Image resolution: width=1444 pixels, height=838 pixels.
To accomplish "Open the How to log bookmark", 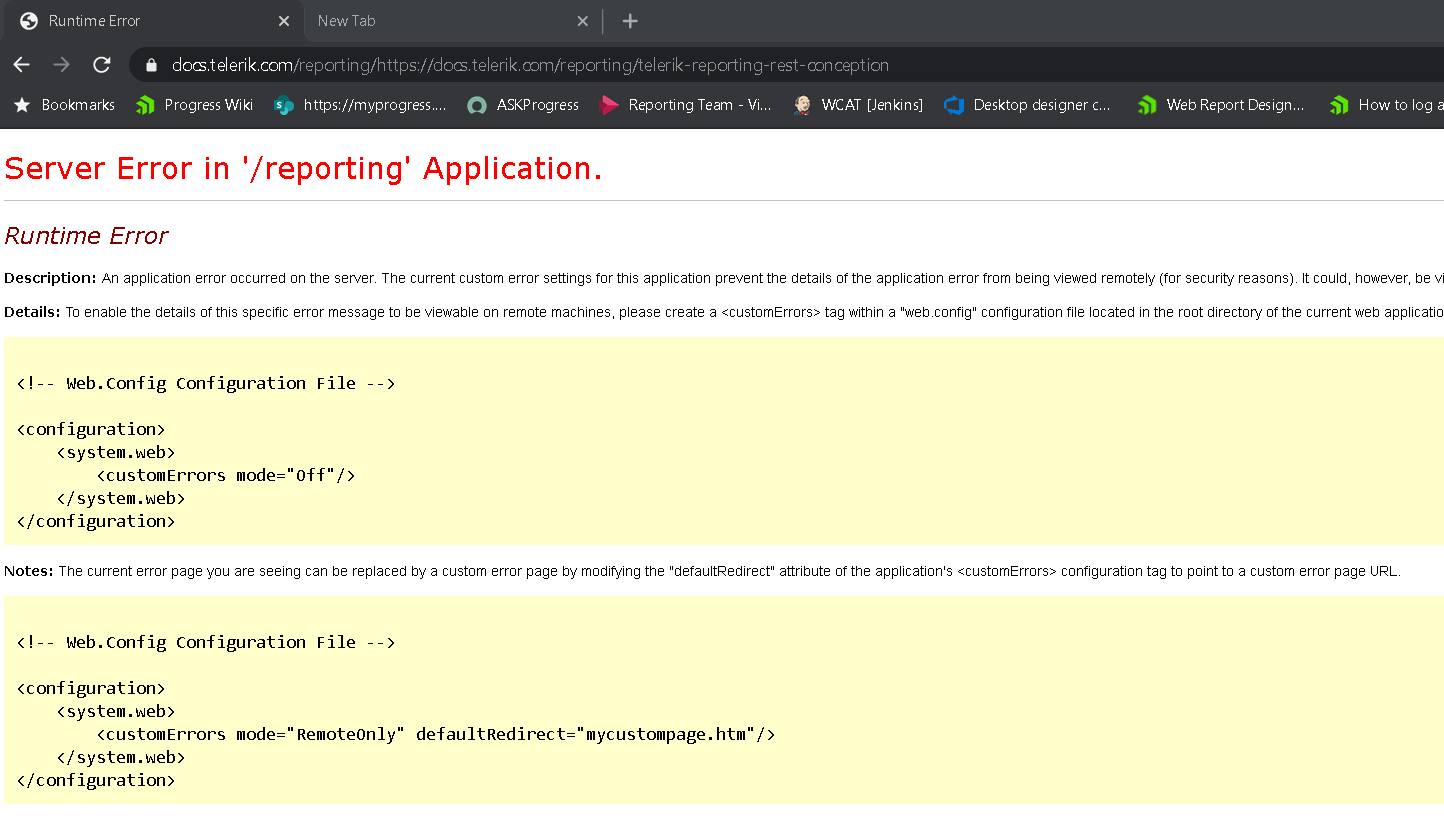I will 1386,105.
